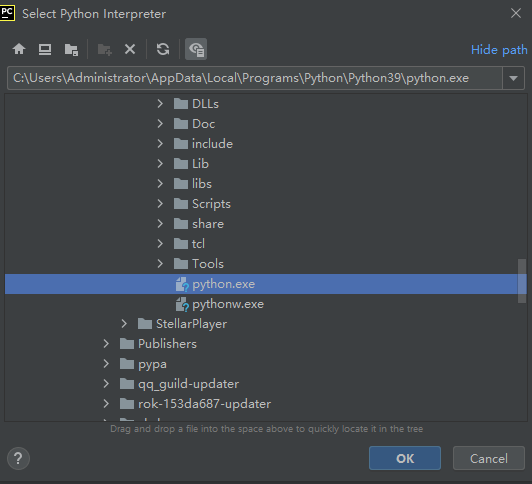Viewport: 532px width, 484px height.
Task: Select the Publishers folder name
Action: coord(167,344)
